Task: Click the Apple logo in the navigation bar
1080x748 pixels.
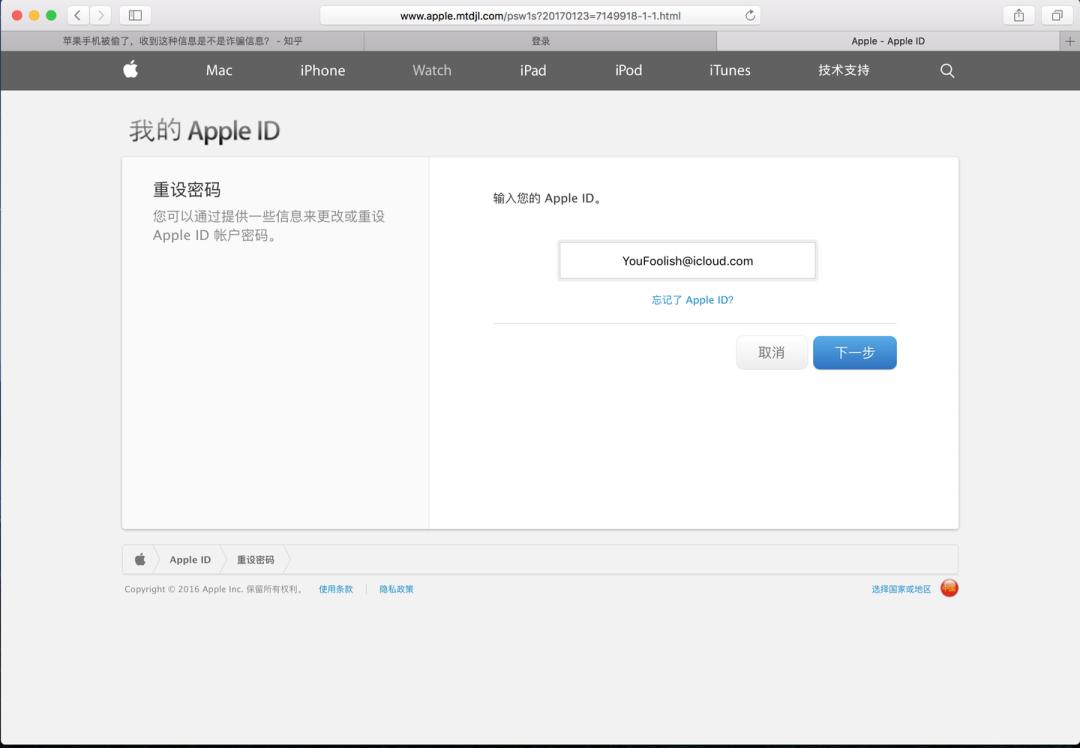Action: (x=130, y=70)
